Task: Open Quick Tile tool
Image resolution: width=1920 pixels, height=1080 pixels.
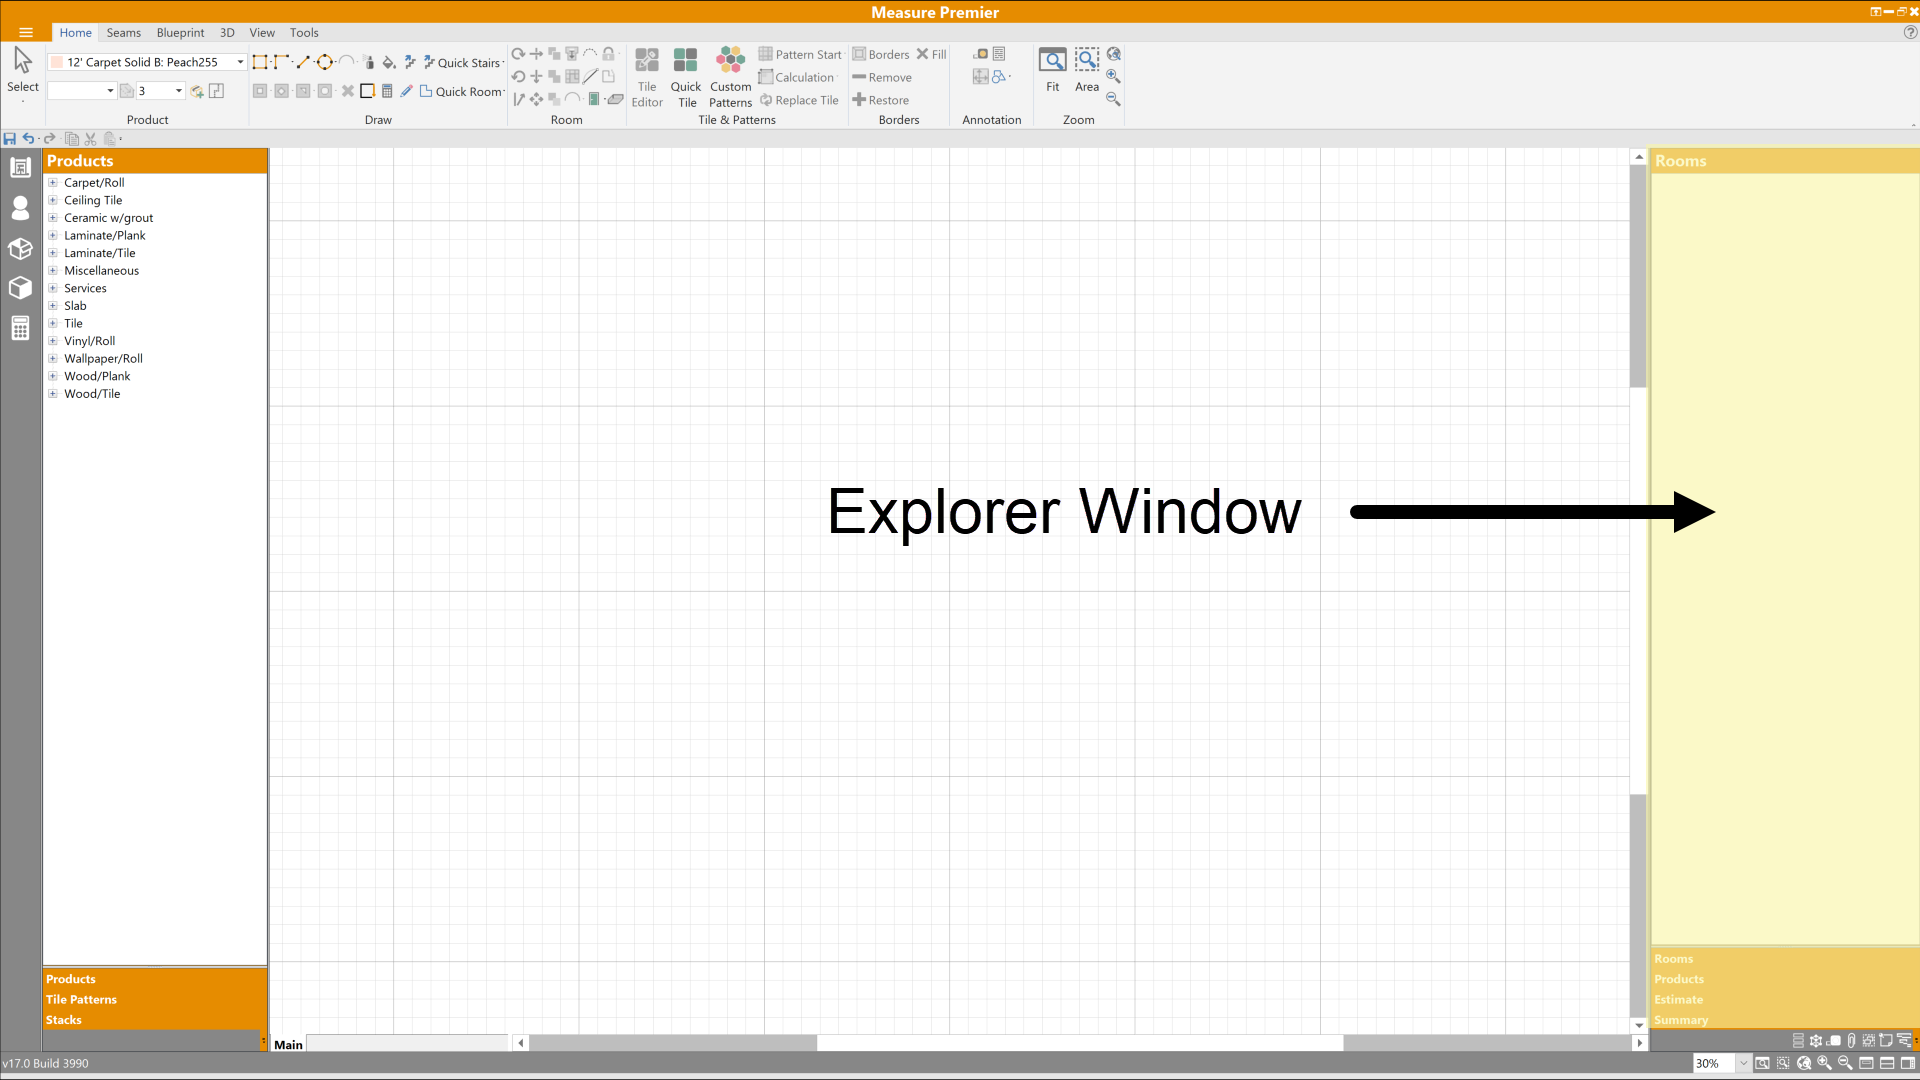Action: tap(686, 78)
